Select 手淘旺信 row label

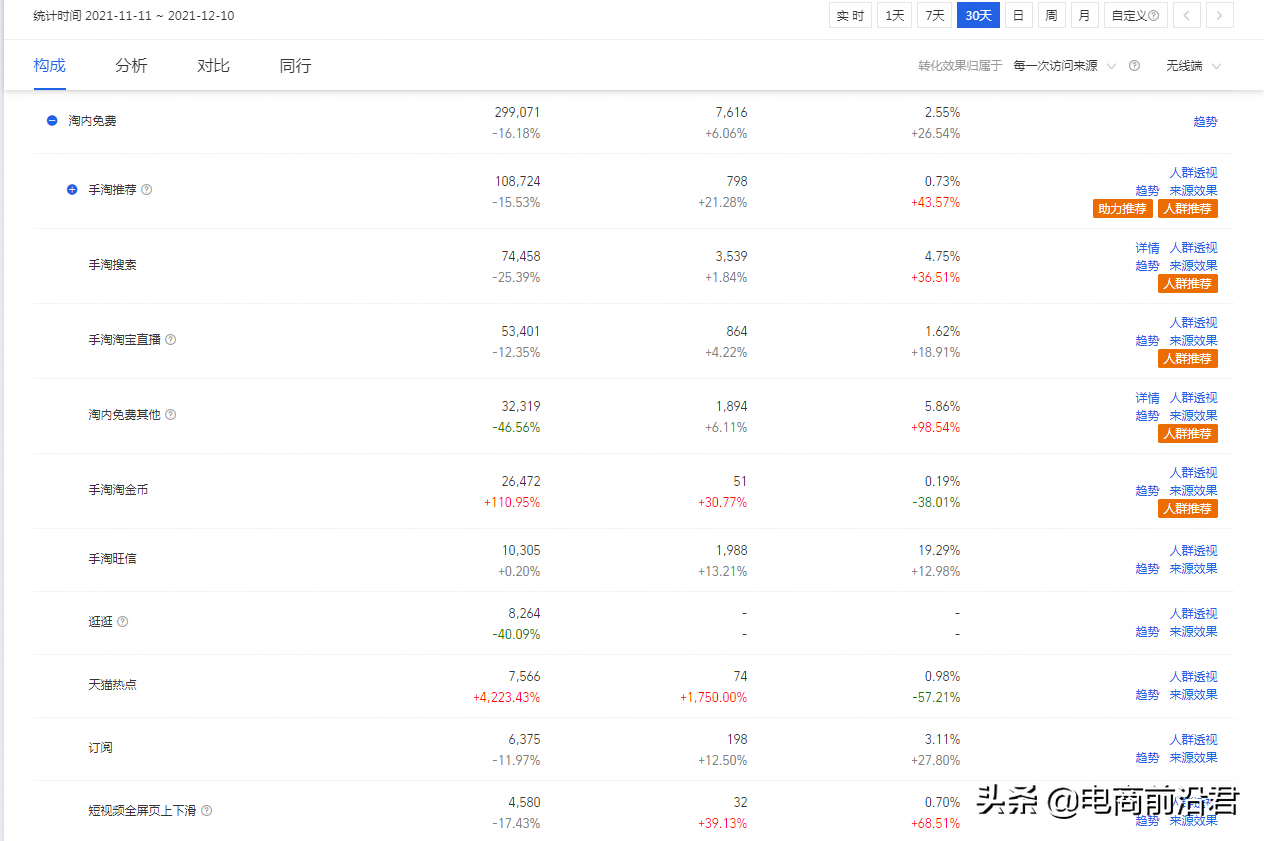click(112, 559)
